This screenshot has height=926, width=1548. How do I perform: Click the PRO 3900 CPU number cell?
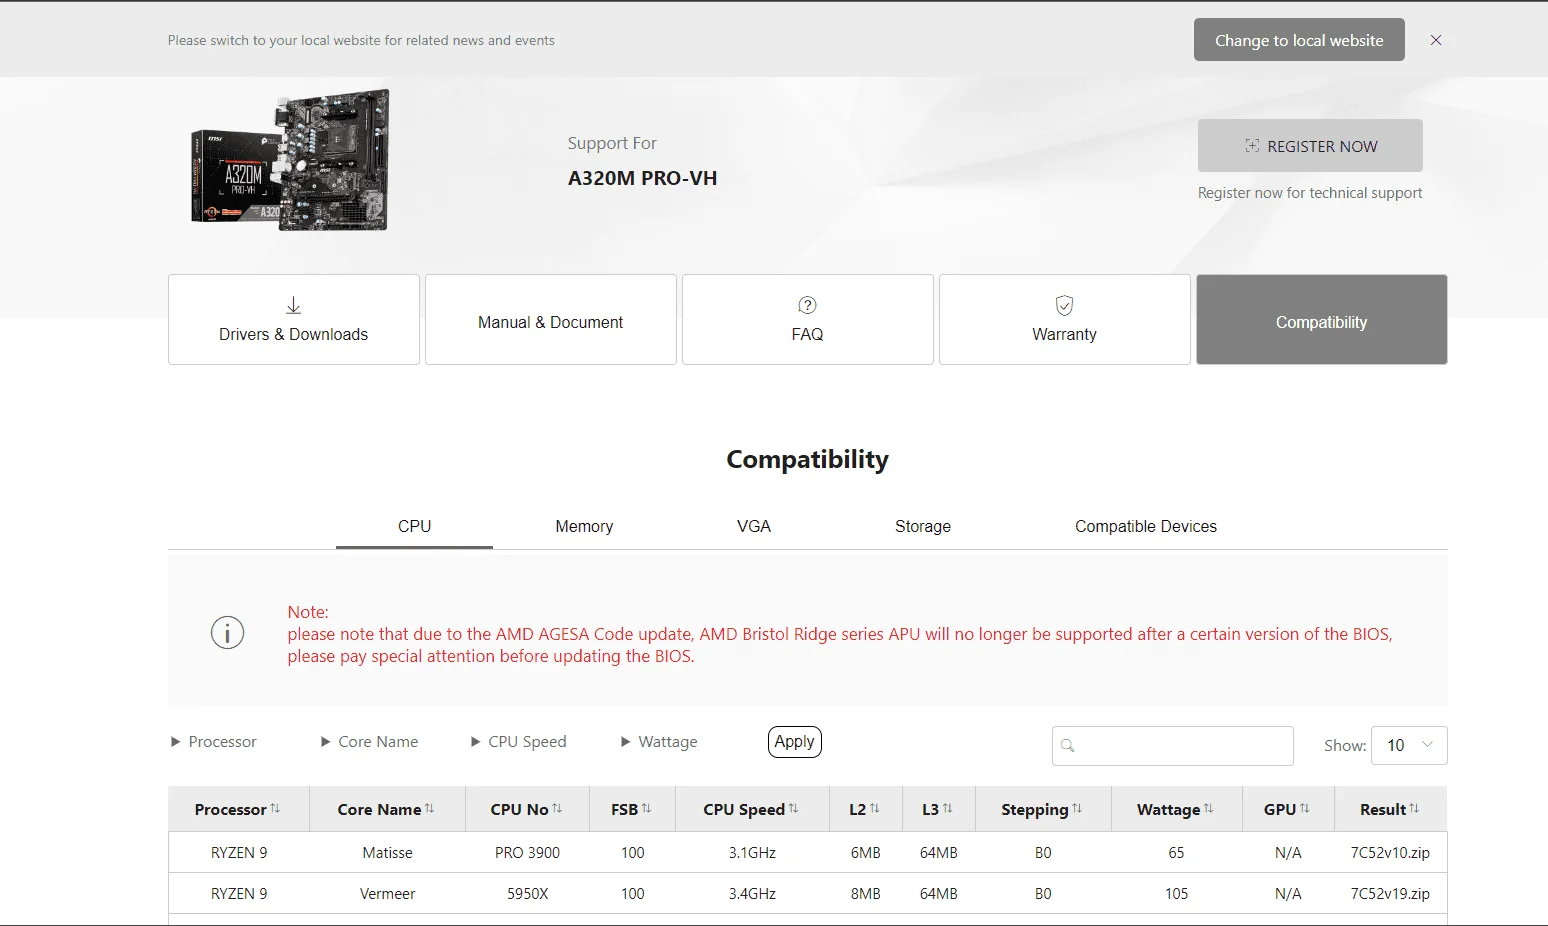[527, 853]
